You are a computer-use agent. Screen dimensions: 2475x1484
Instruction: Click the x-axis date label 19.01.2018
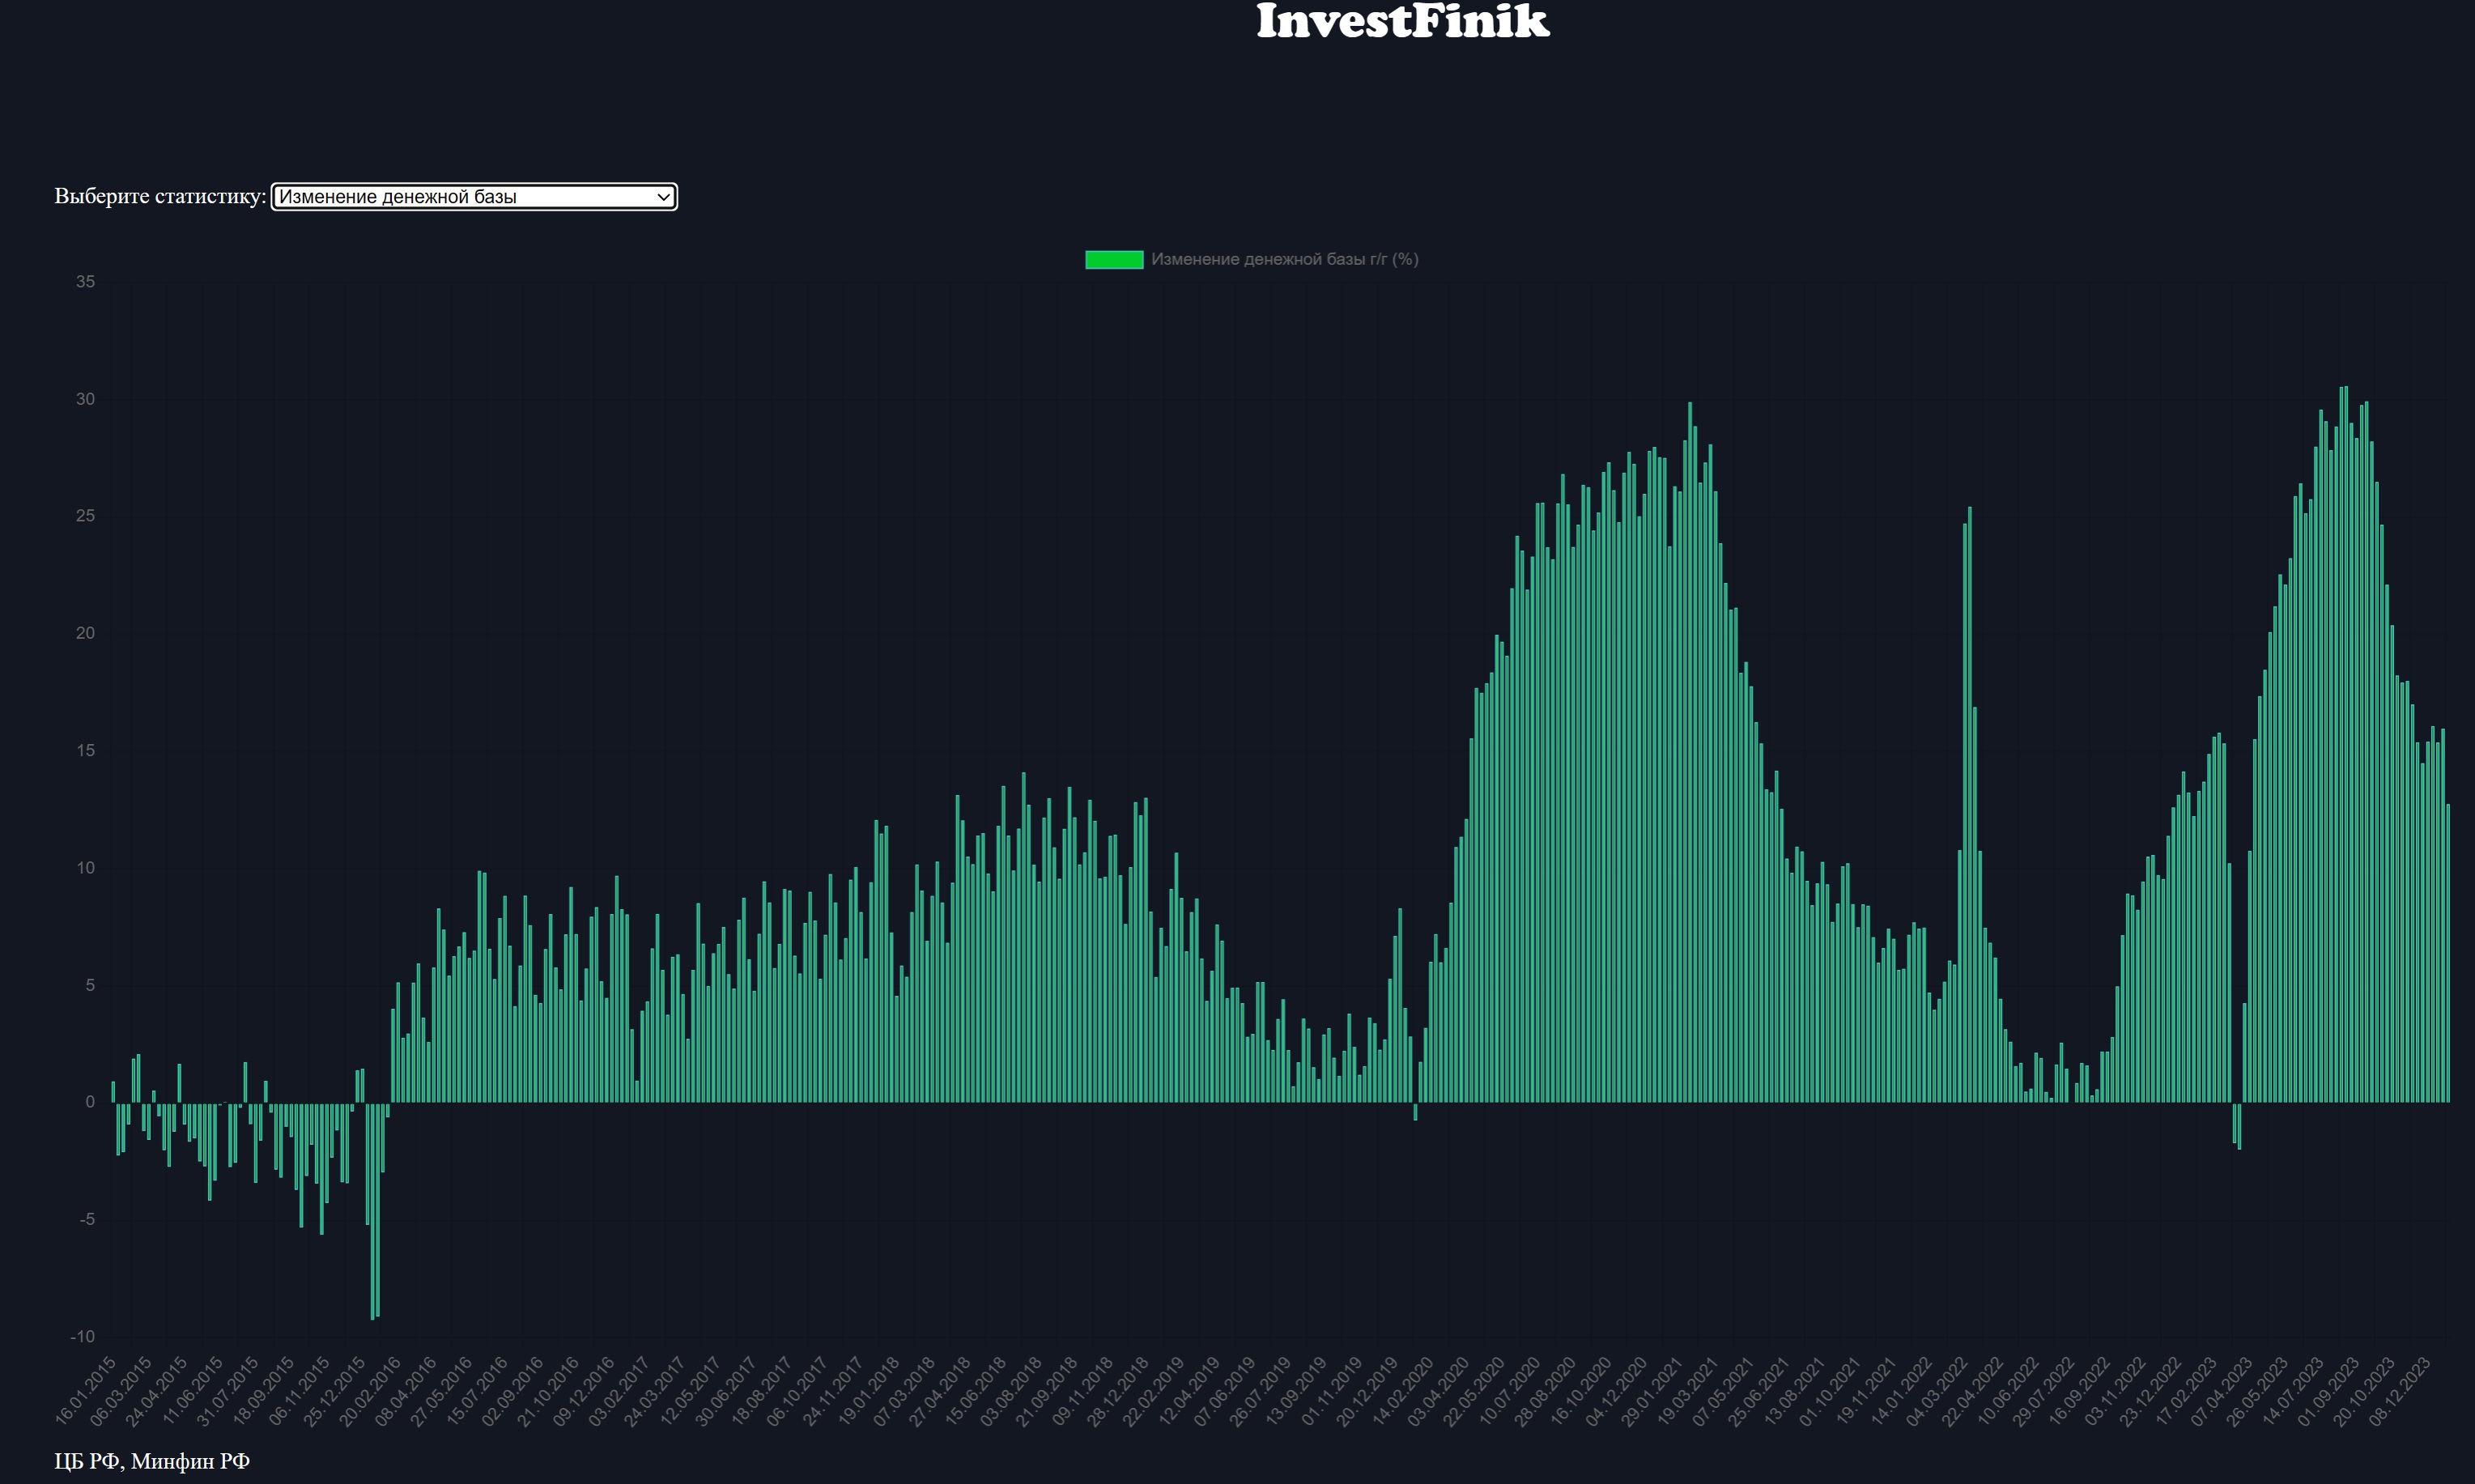(870, 1390)
